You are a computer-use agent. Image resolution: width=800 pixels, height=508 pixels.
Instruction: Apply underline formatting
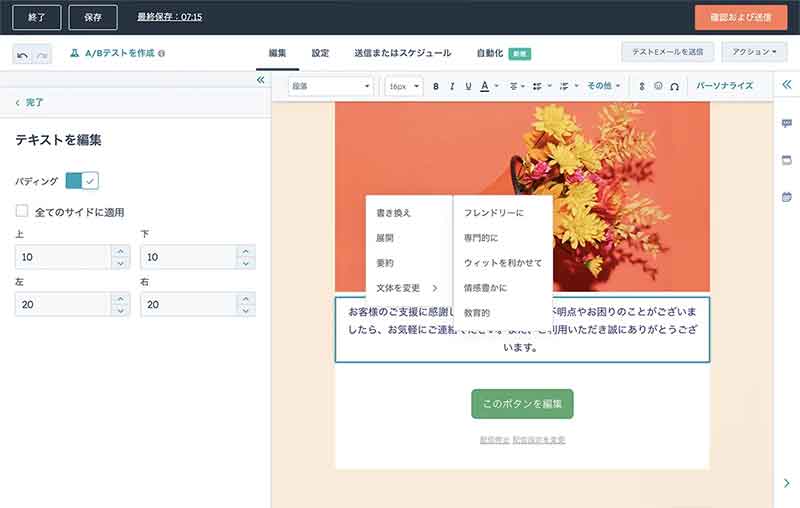tap(468, 86)
